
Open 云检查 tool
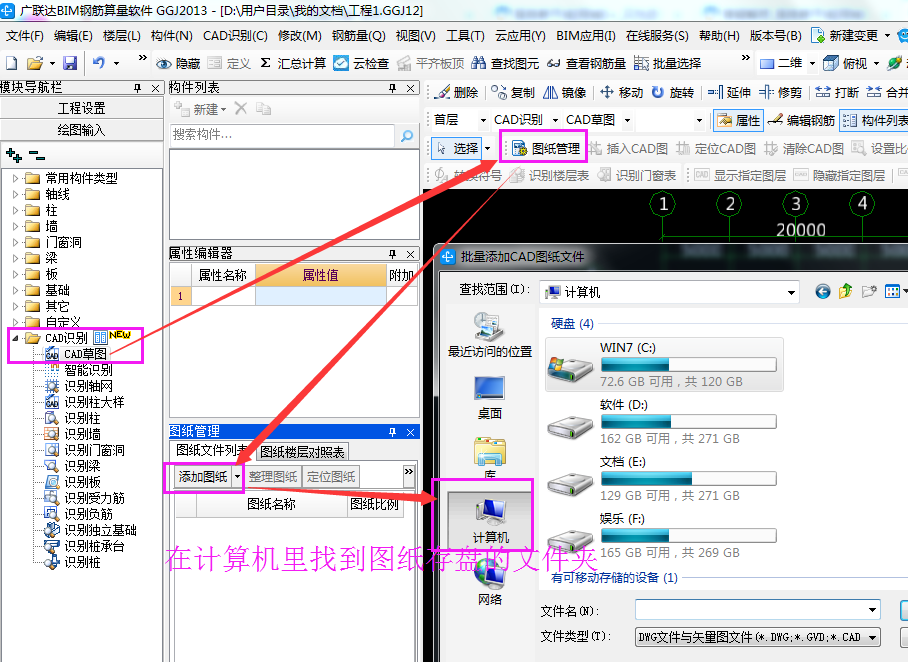[x=361, y=63]
